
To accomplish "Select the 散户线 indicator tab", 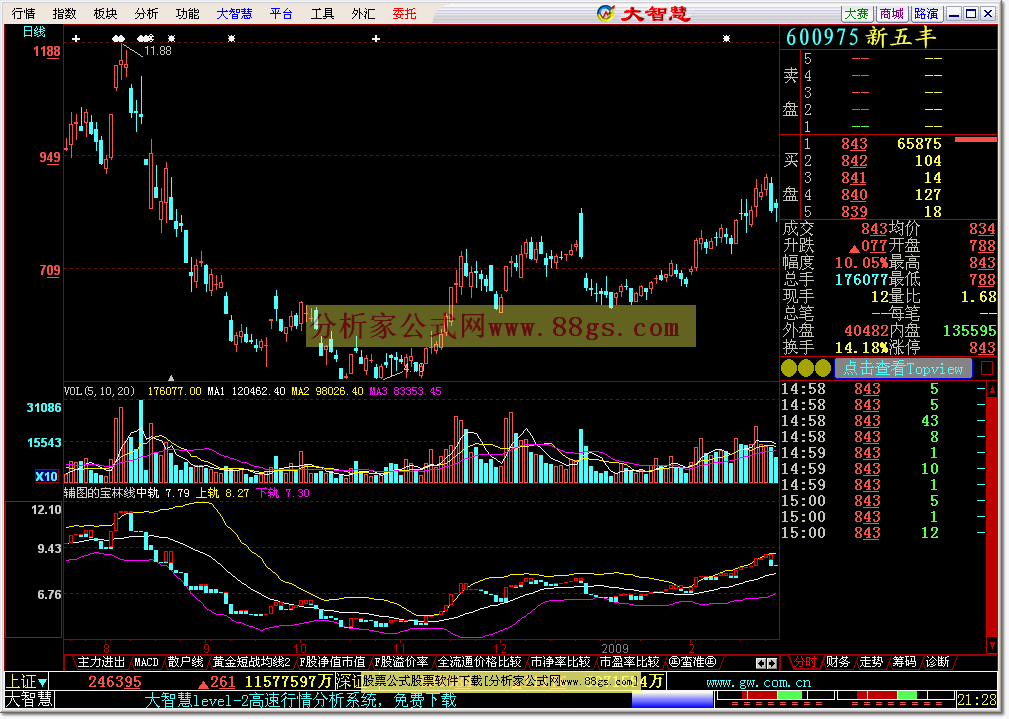I will [185, 662].
